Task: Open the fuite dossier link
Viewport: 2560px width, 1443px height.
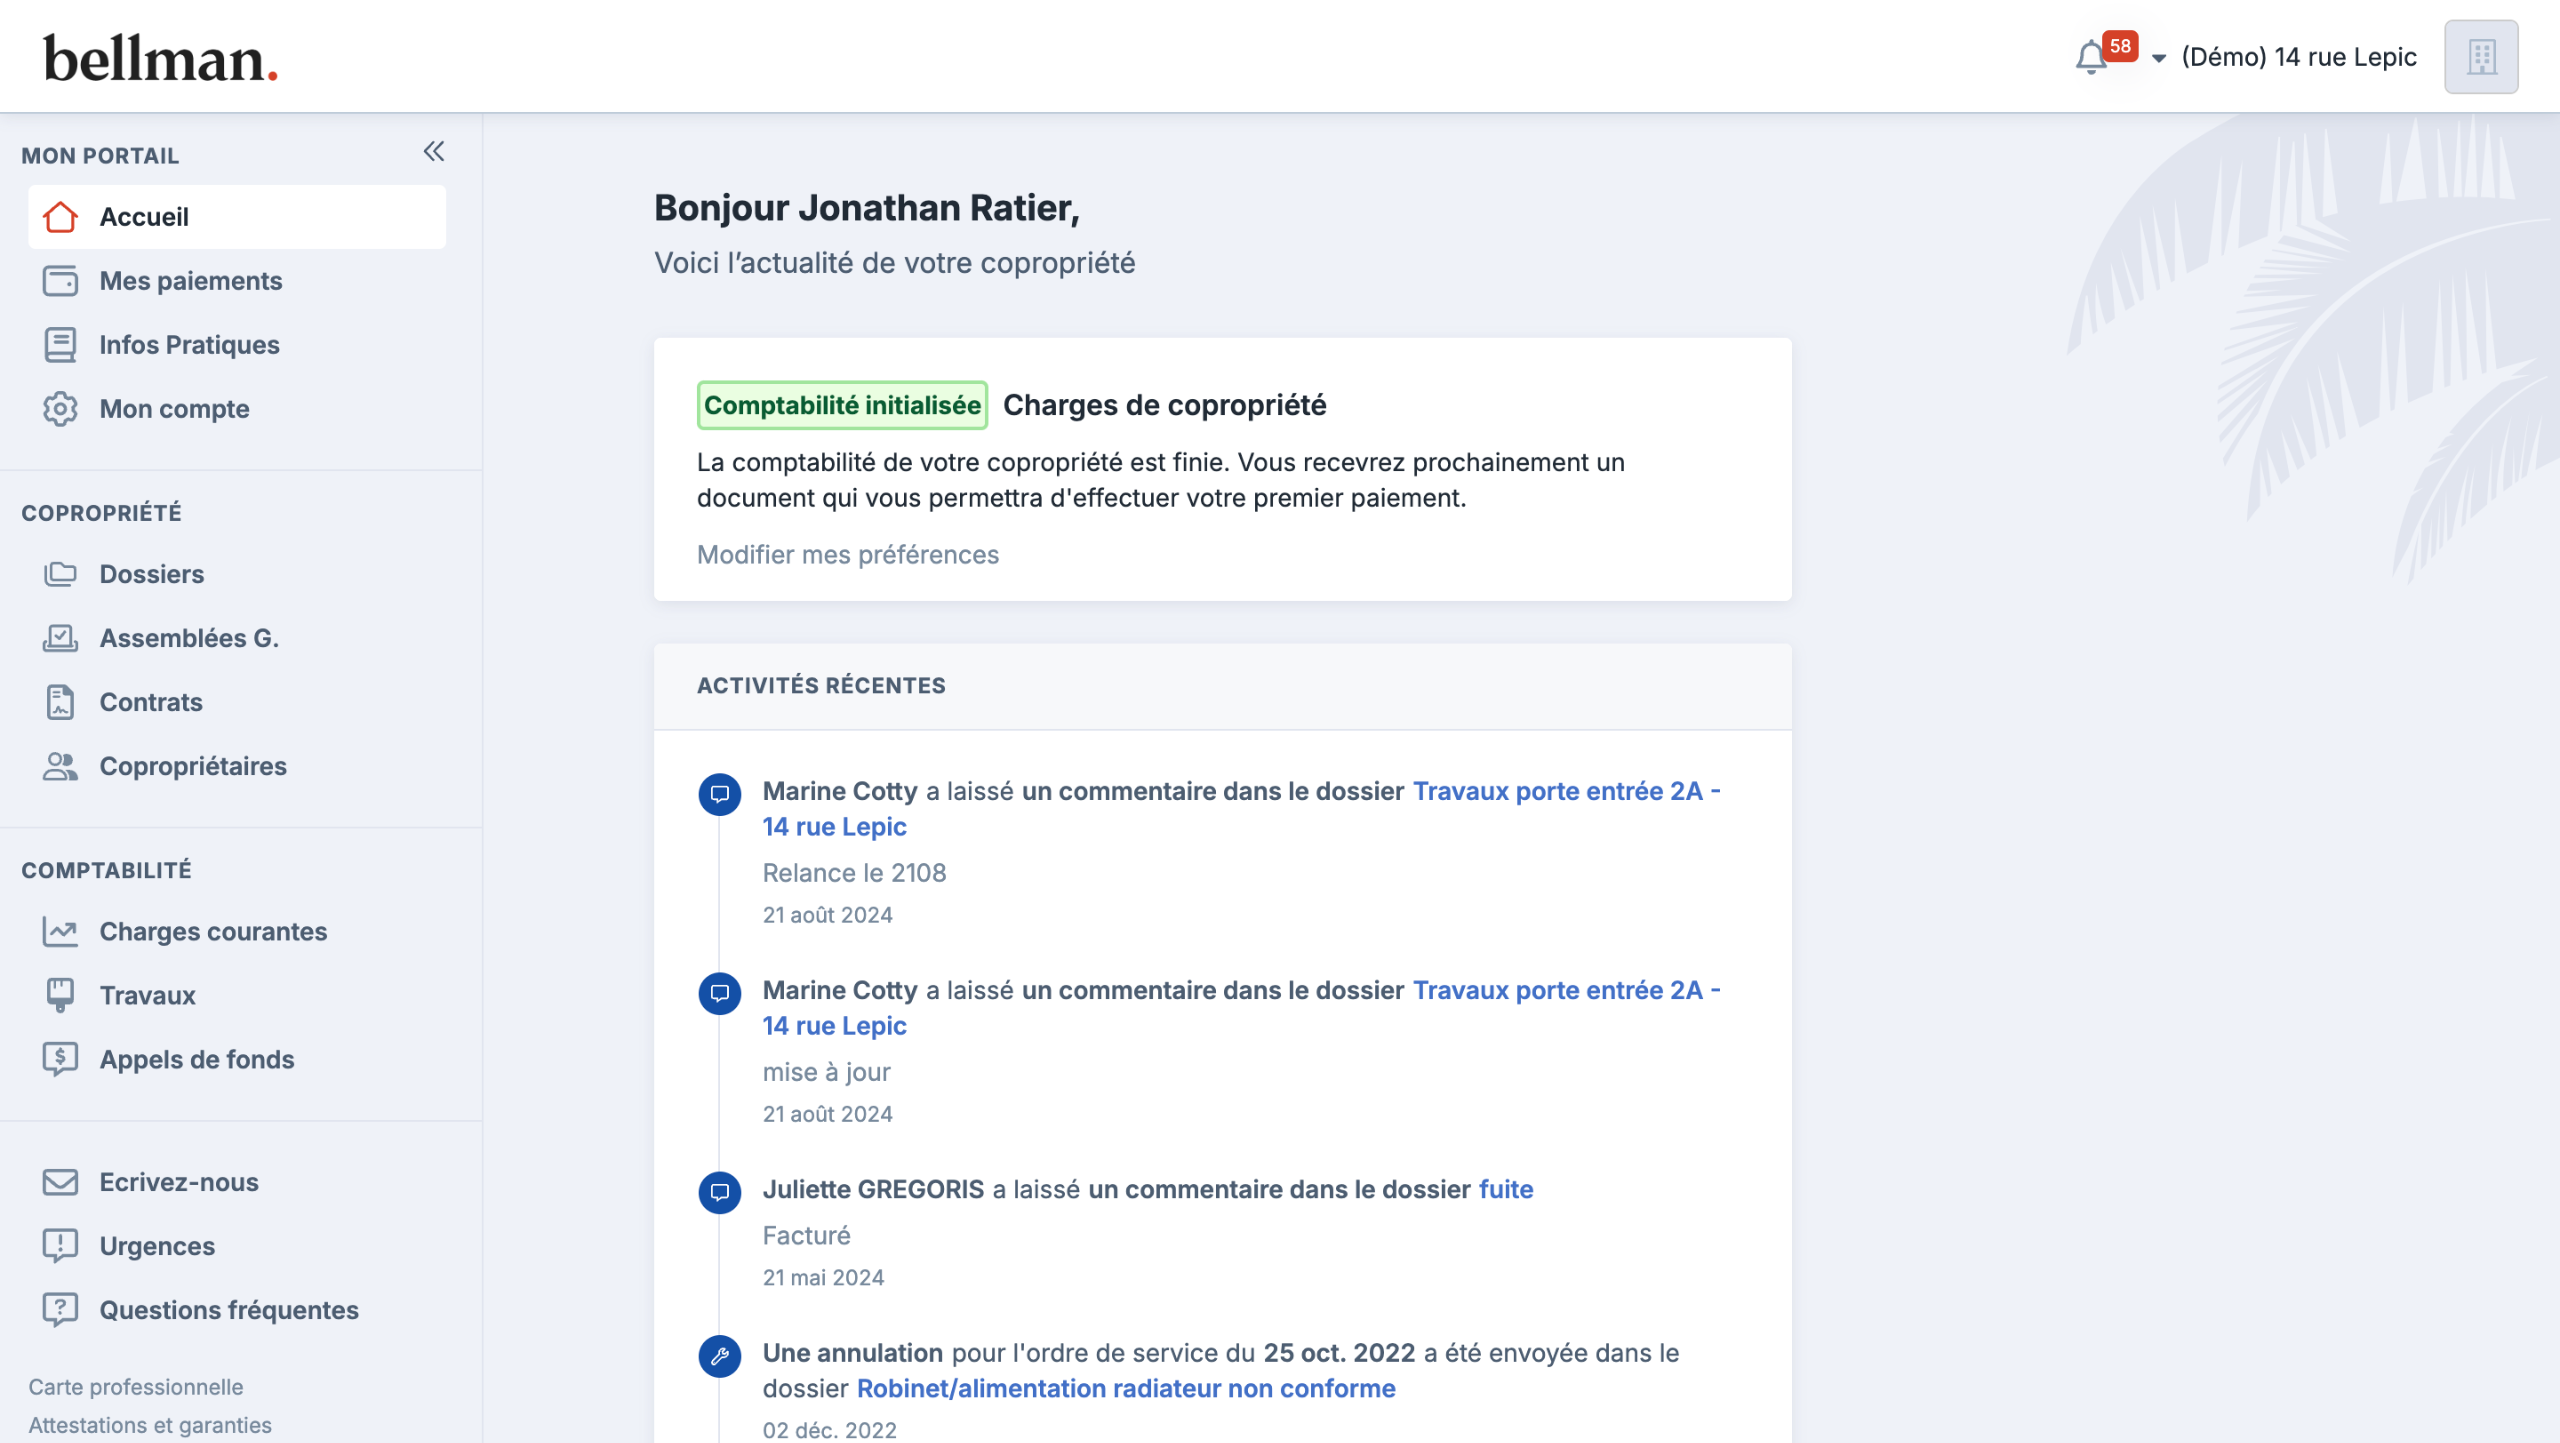Action: [1505, 1189]
